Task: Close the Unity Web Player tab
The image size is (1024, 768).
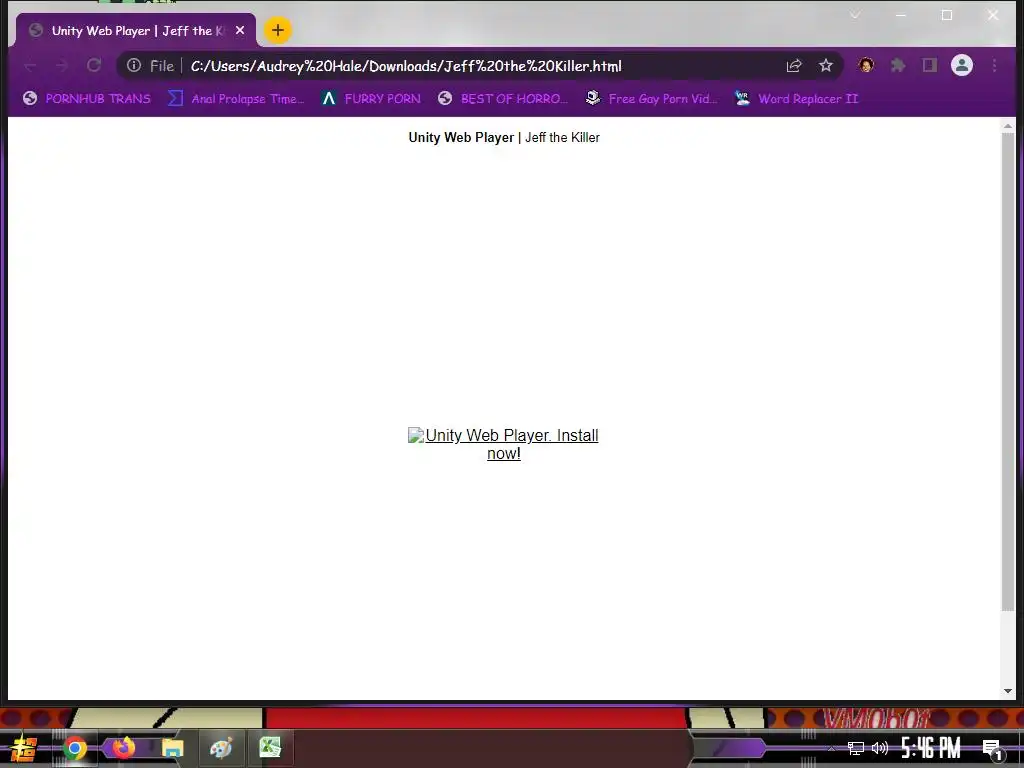Action: (x=240, y=30)
